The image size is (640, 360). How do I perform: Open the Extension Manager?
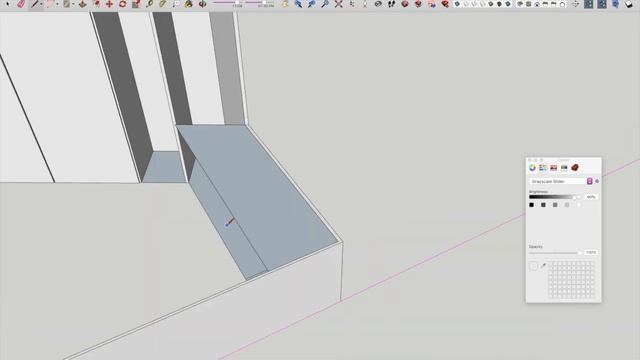pyautogui.click(x=445, y=4)
